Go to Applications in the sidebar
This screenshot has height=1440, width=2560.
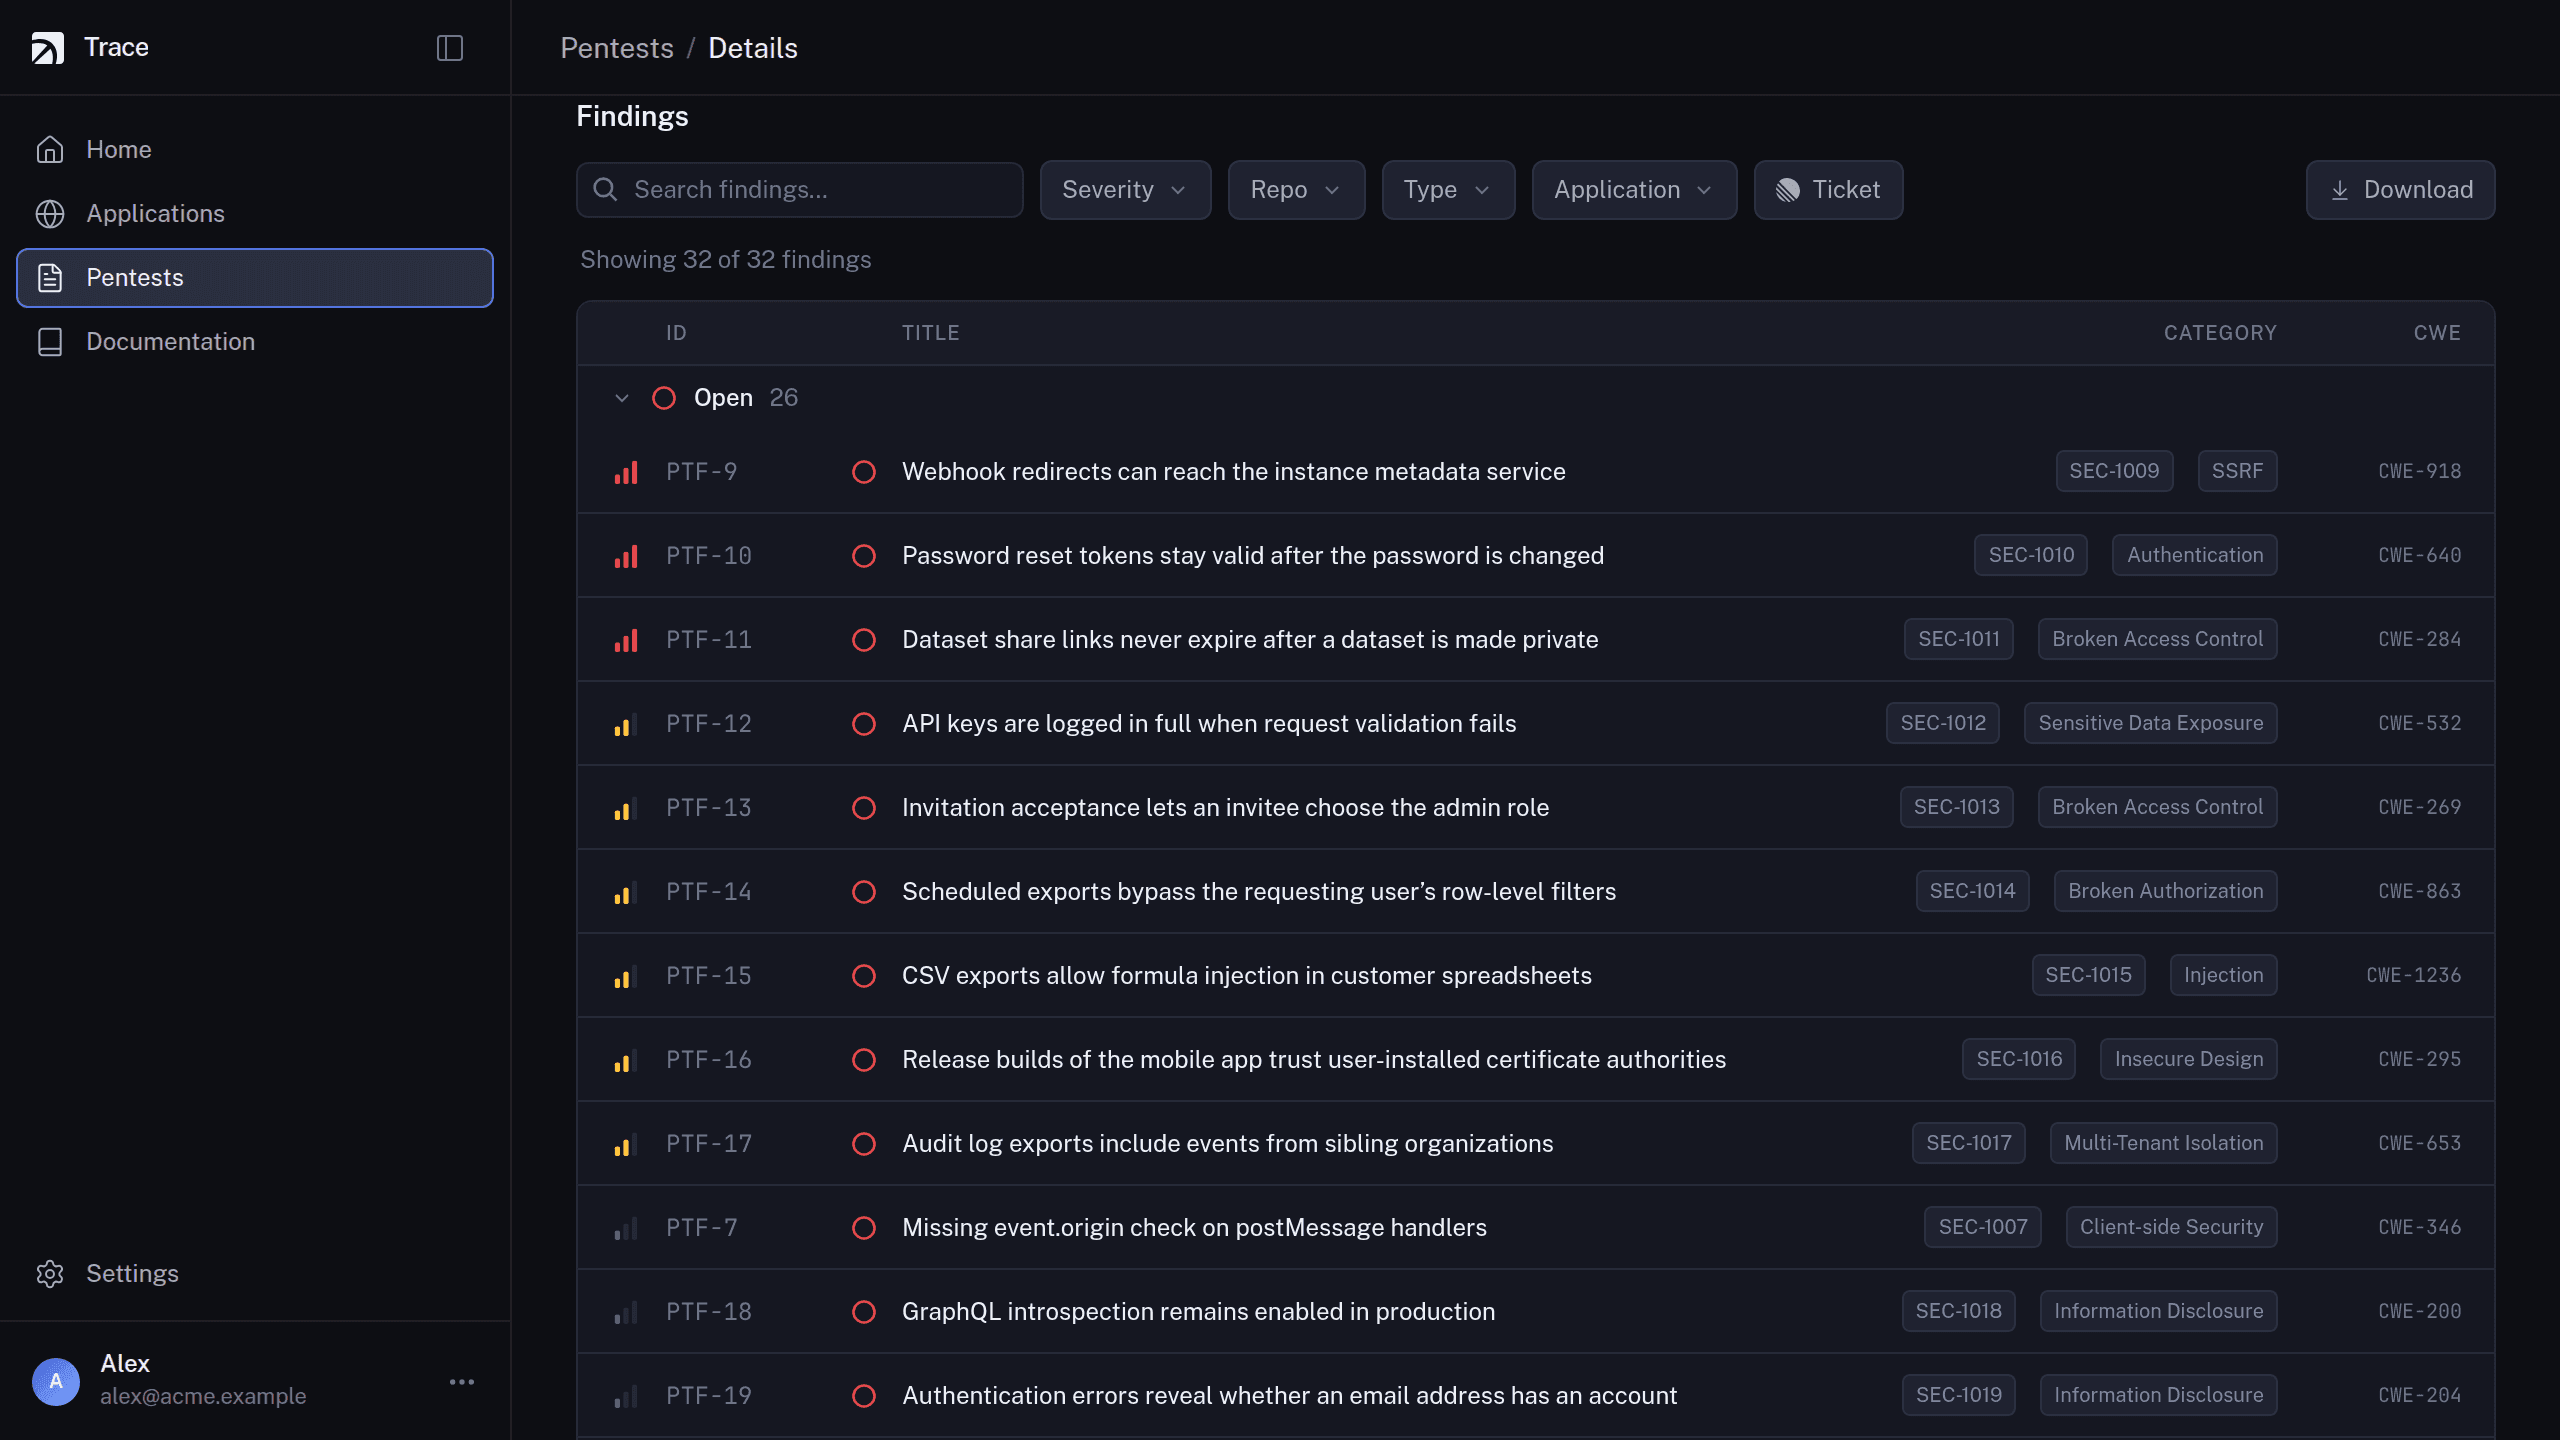[255, 213]
